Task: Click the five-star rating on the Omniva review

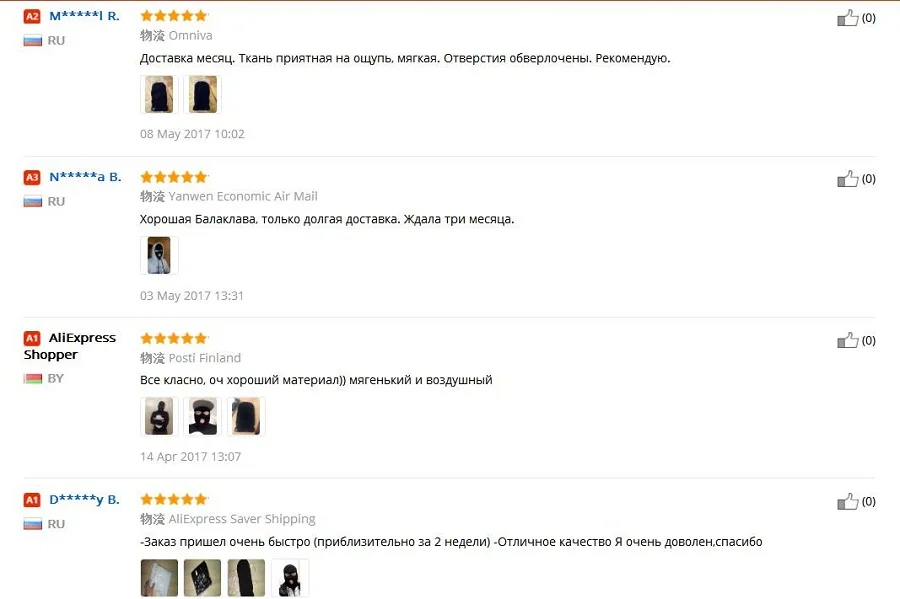Action: click(174, 16)
